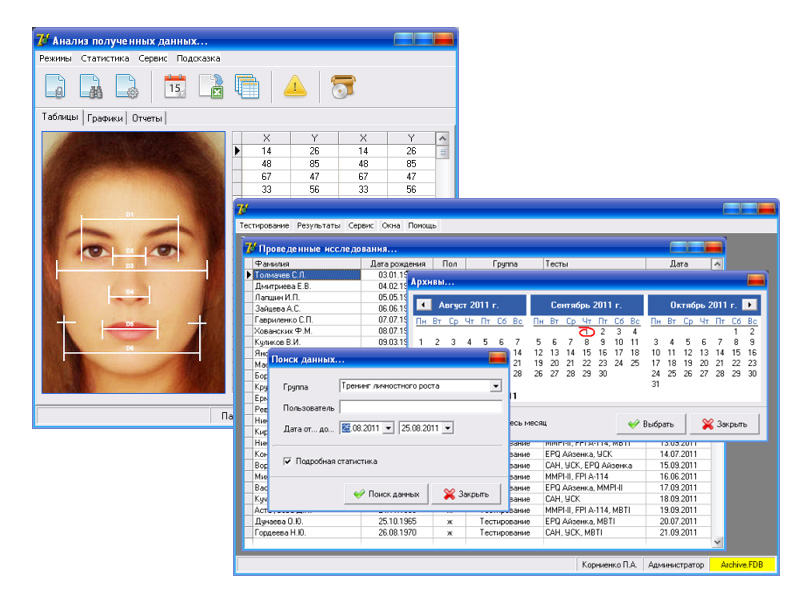The width and height of the screenshot is (800, 600).
Task: Go to next month in the Архивы calendar
Action: (x=749, y=304)
